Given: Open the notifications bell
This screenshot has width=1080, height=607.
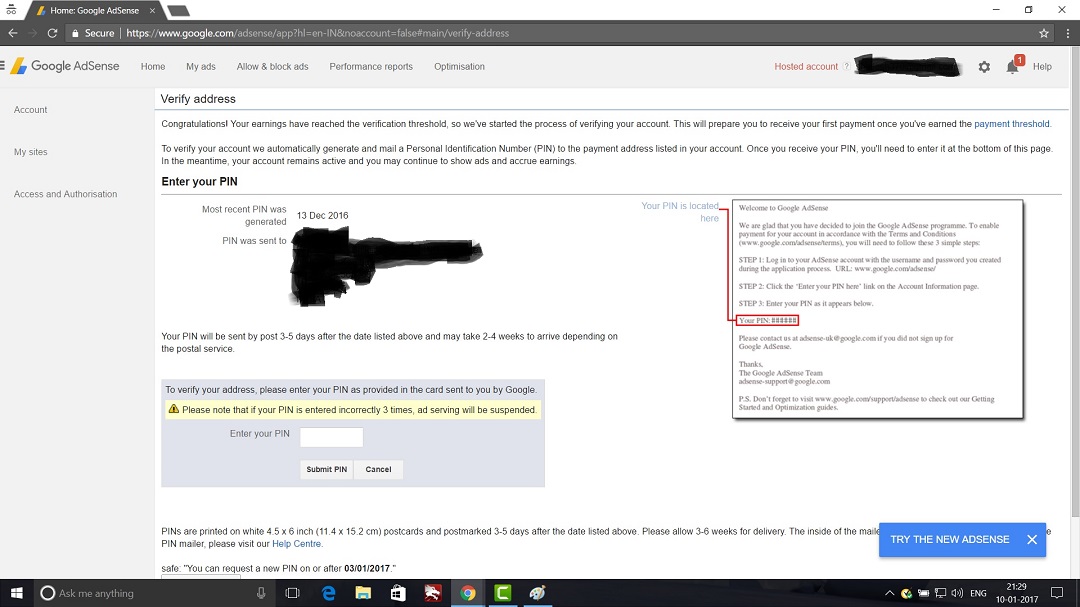Looking at the screenshot, I should click(x=1012, y=66).
